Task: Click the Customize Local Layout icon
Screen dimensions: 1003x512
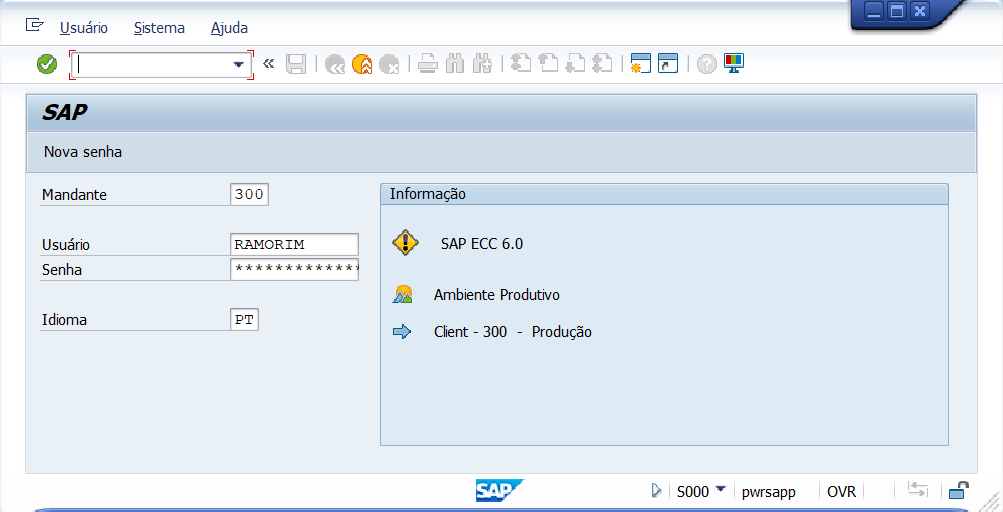Action: [x=734, y=63]
